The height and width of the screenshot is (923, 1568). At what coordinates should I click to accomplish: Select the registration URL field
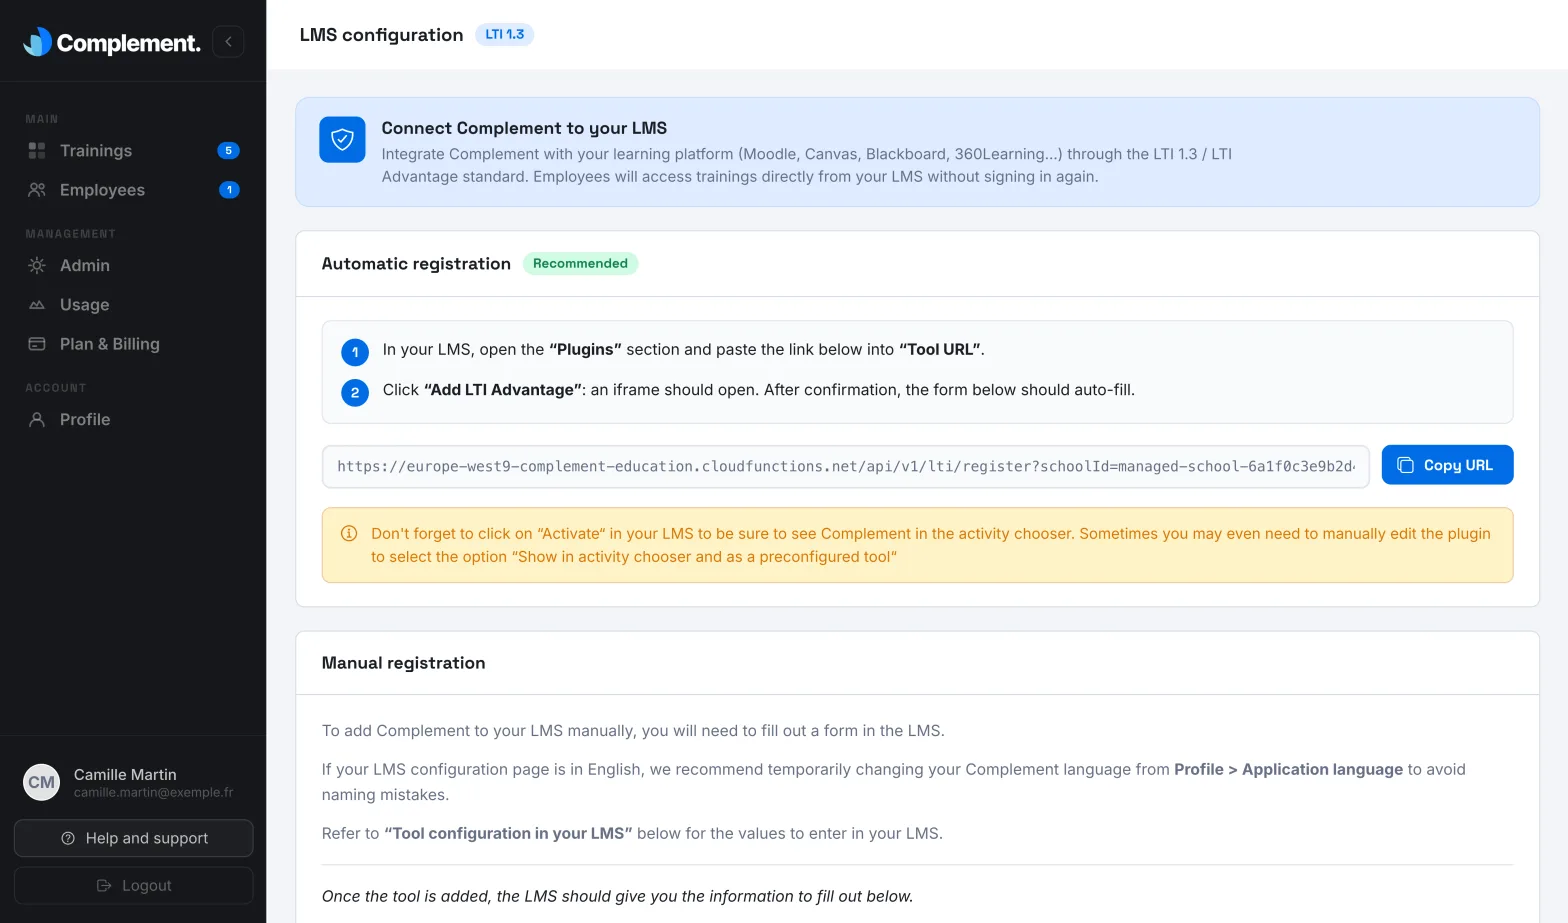(845, 467)
